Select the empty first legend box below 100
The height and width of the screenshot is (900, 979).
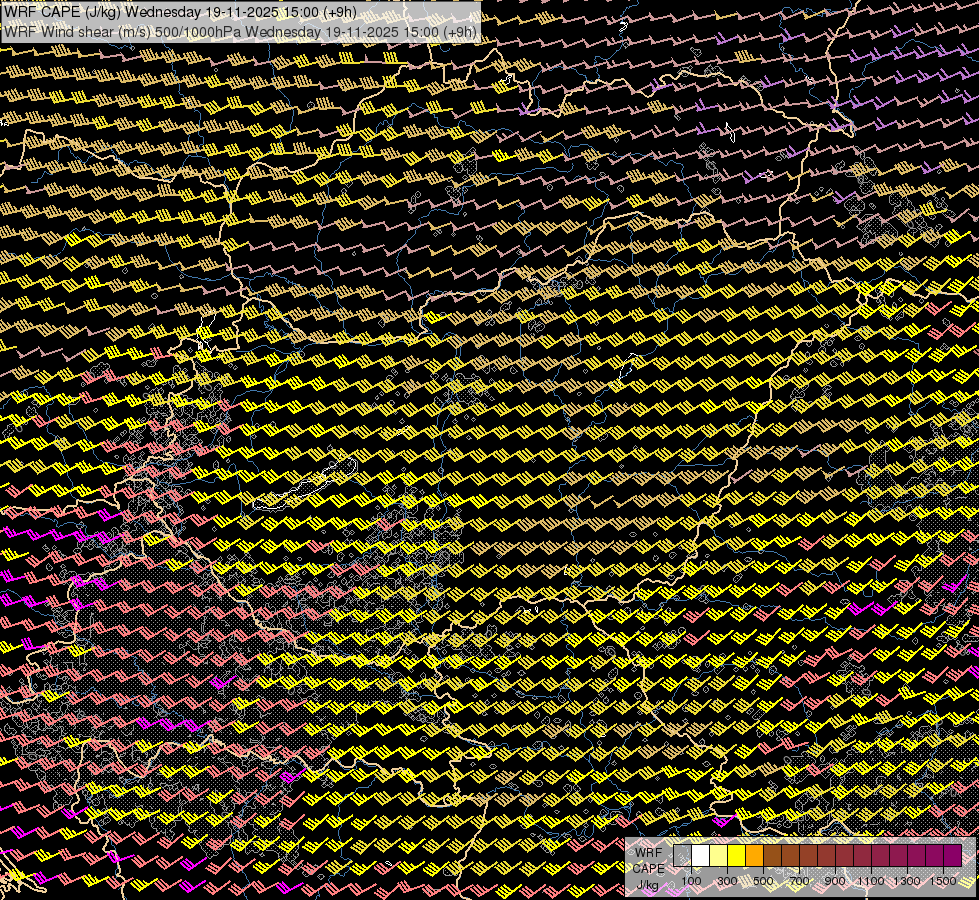pos(682,855)
